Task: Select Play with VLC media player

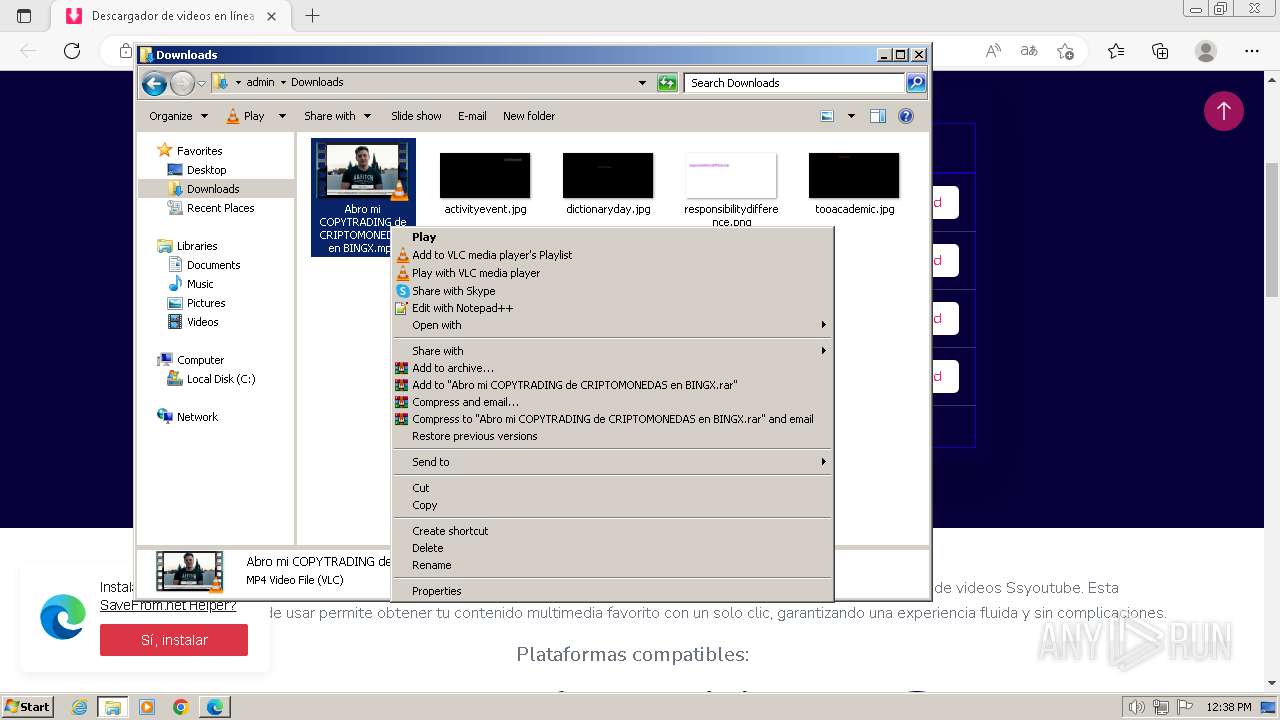Action: pyautogui.click(x=612, y=273)
